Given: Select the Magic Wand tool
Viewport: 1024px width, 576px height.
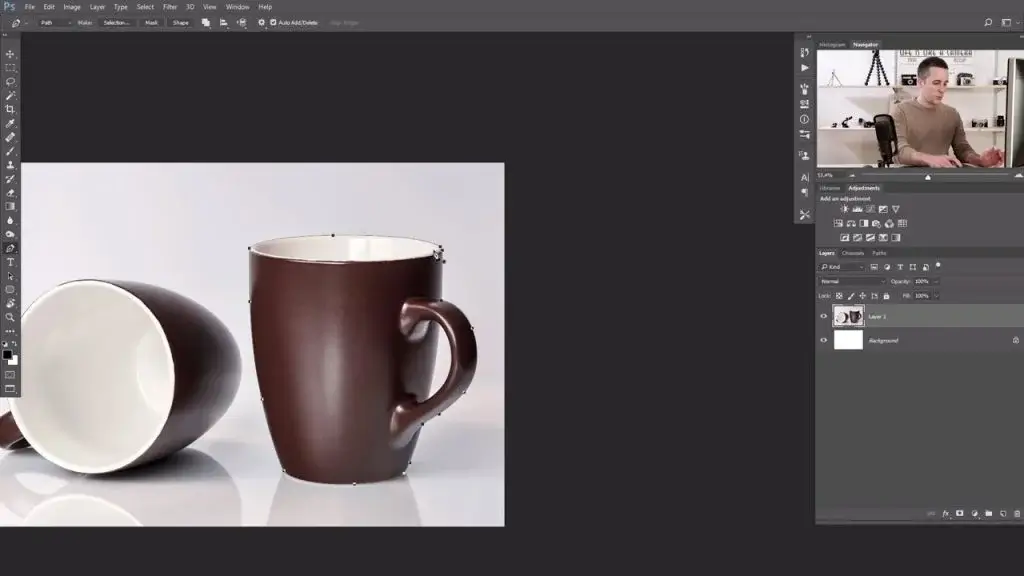Looking at the screenshot, I should click(x=10, y=95).
